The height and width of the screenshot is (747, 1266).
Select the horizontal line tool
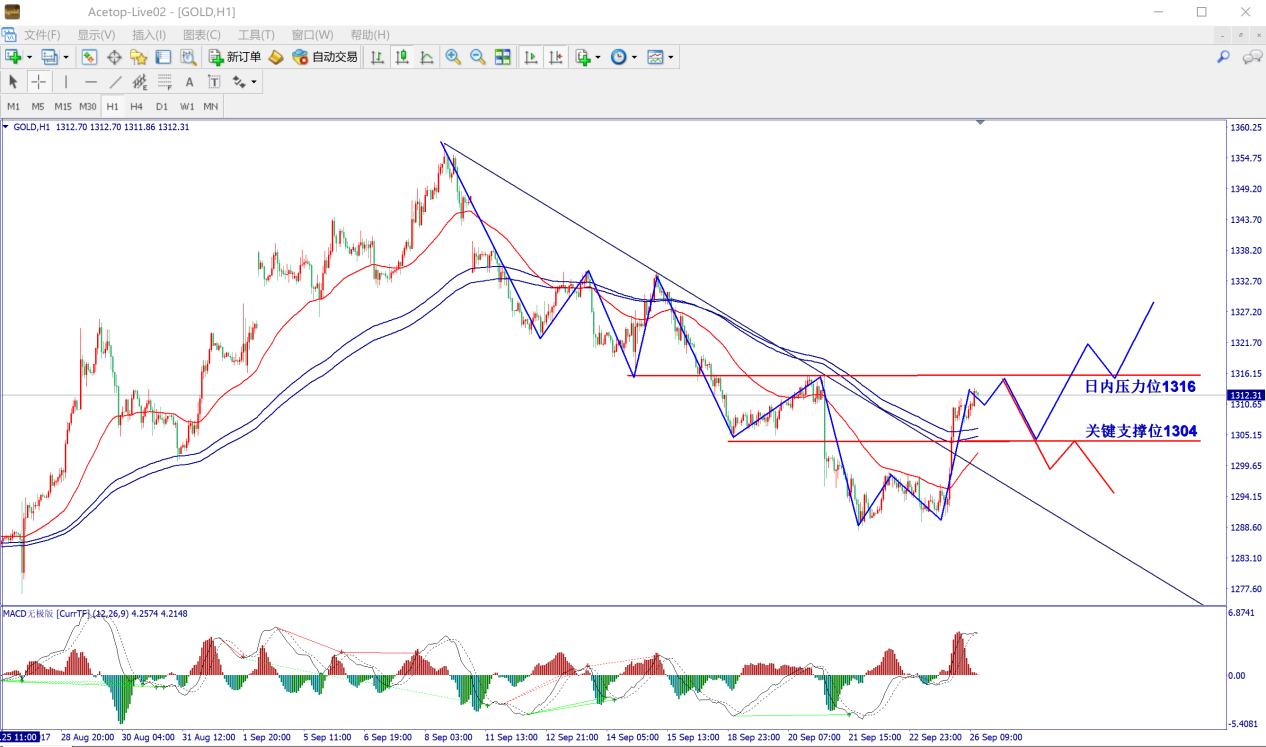(x=90, y=82)
